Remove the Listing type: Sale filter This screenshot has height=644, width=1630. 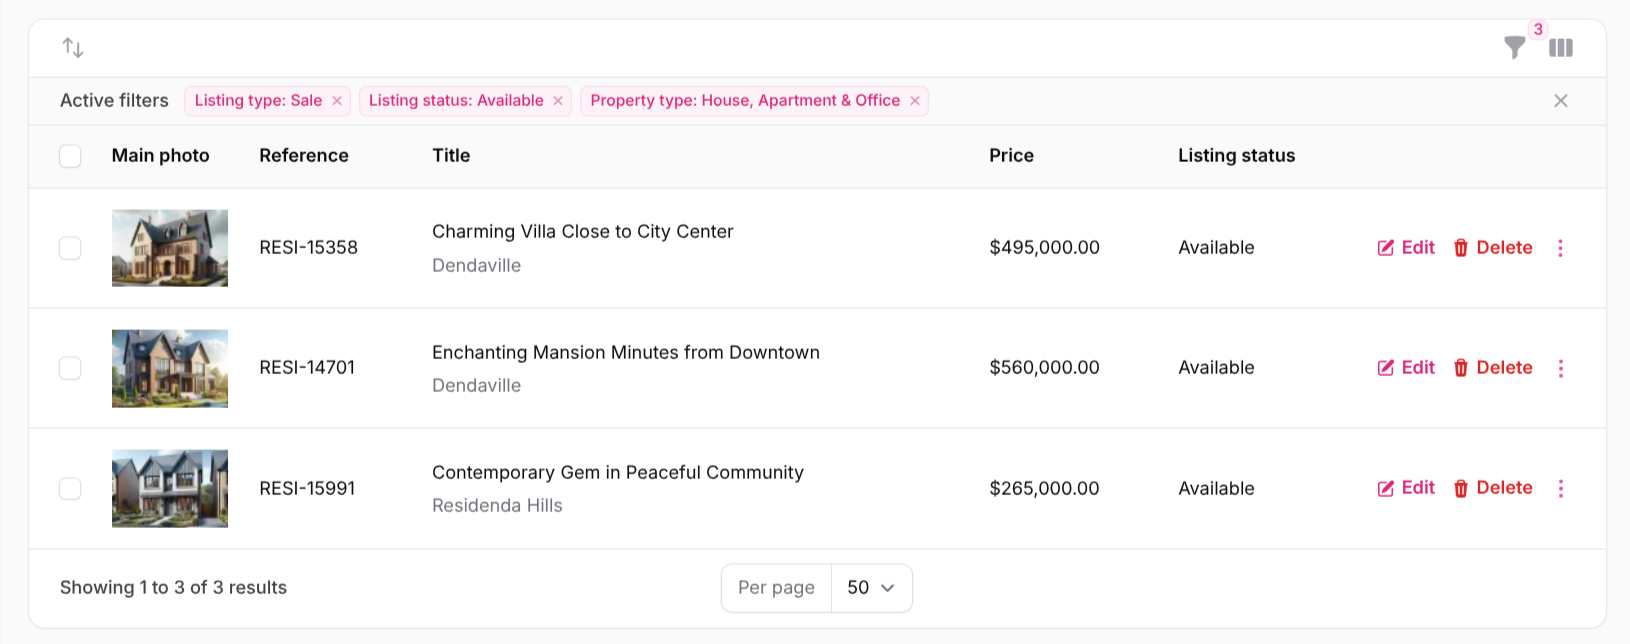[337, 101]
